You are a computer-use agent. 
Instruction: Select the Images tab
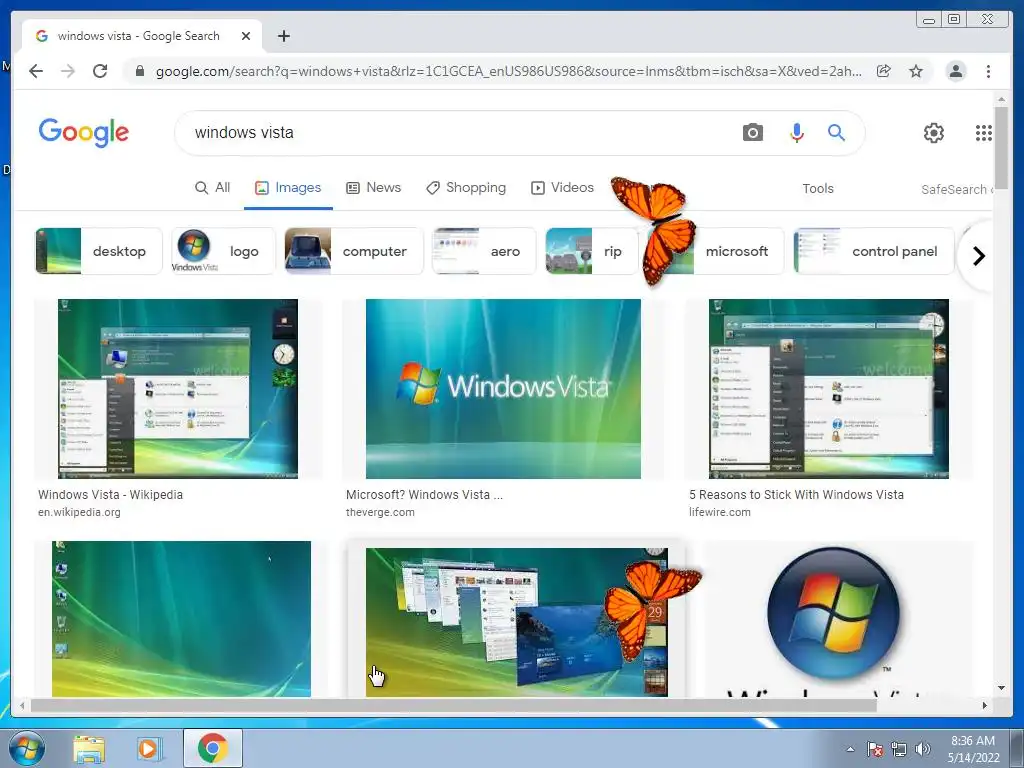coord(288,188)
